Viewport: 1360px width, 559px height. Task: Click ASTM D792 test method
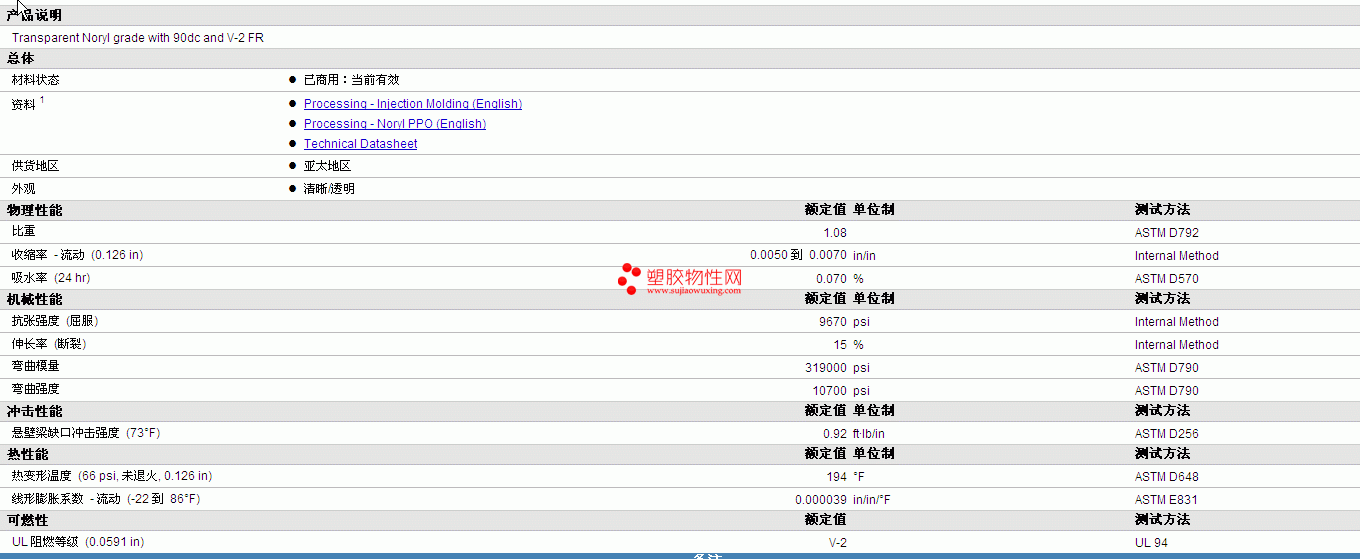pos(1166,233)
